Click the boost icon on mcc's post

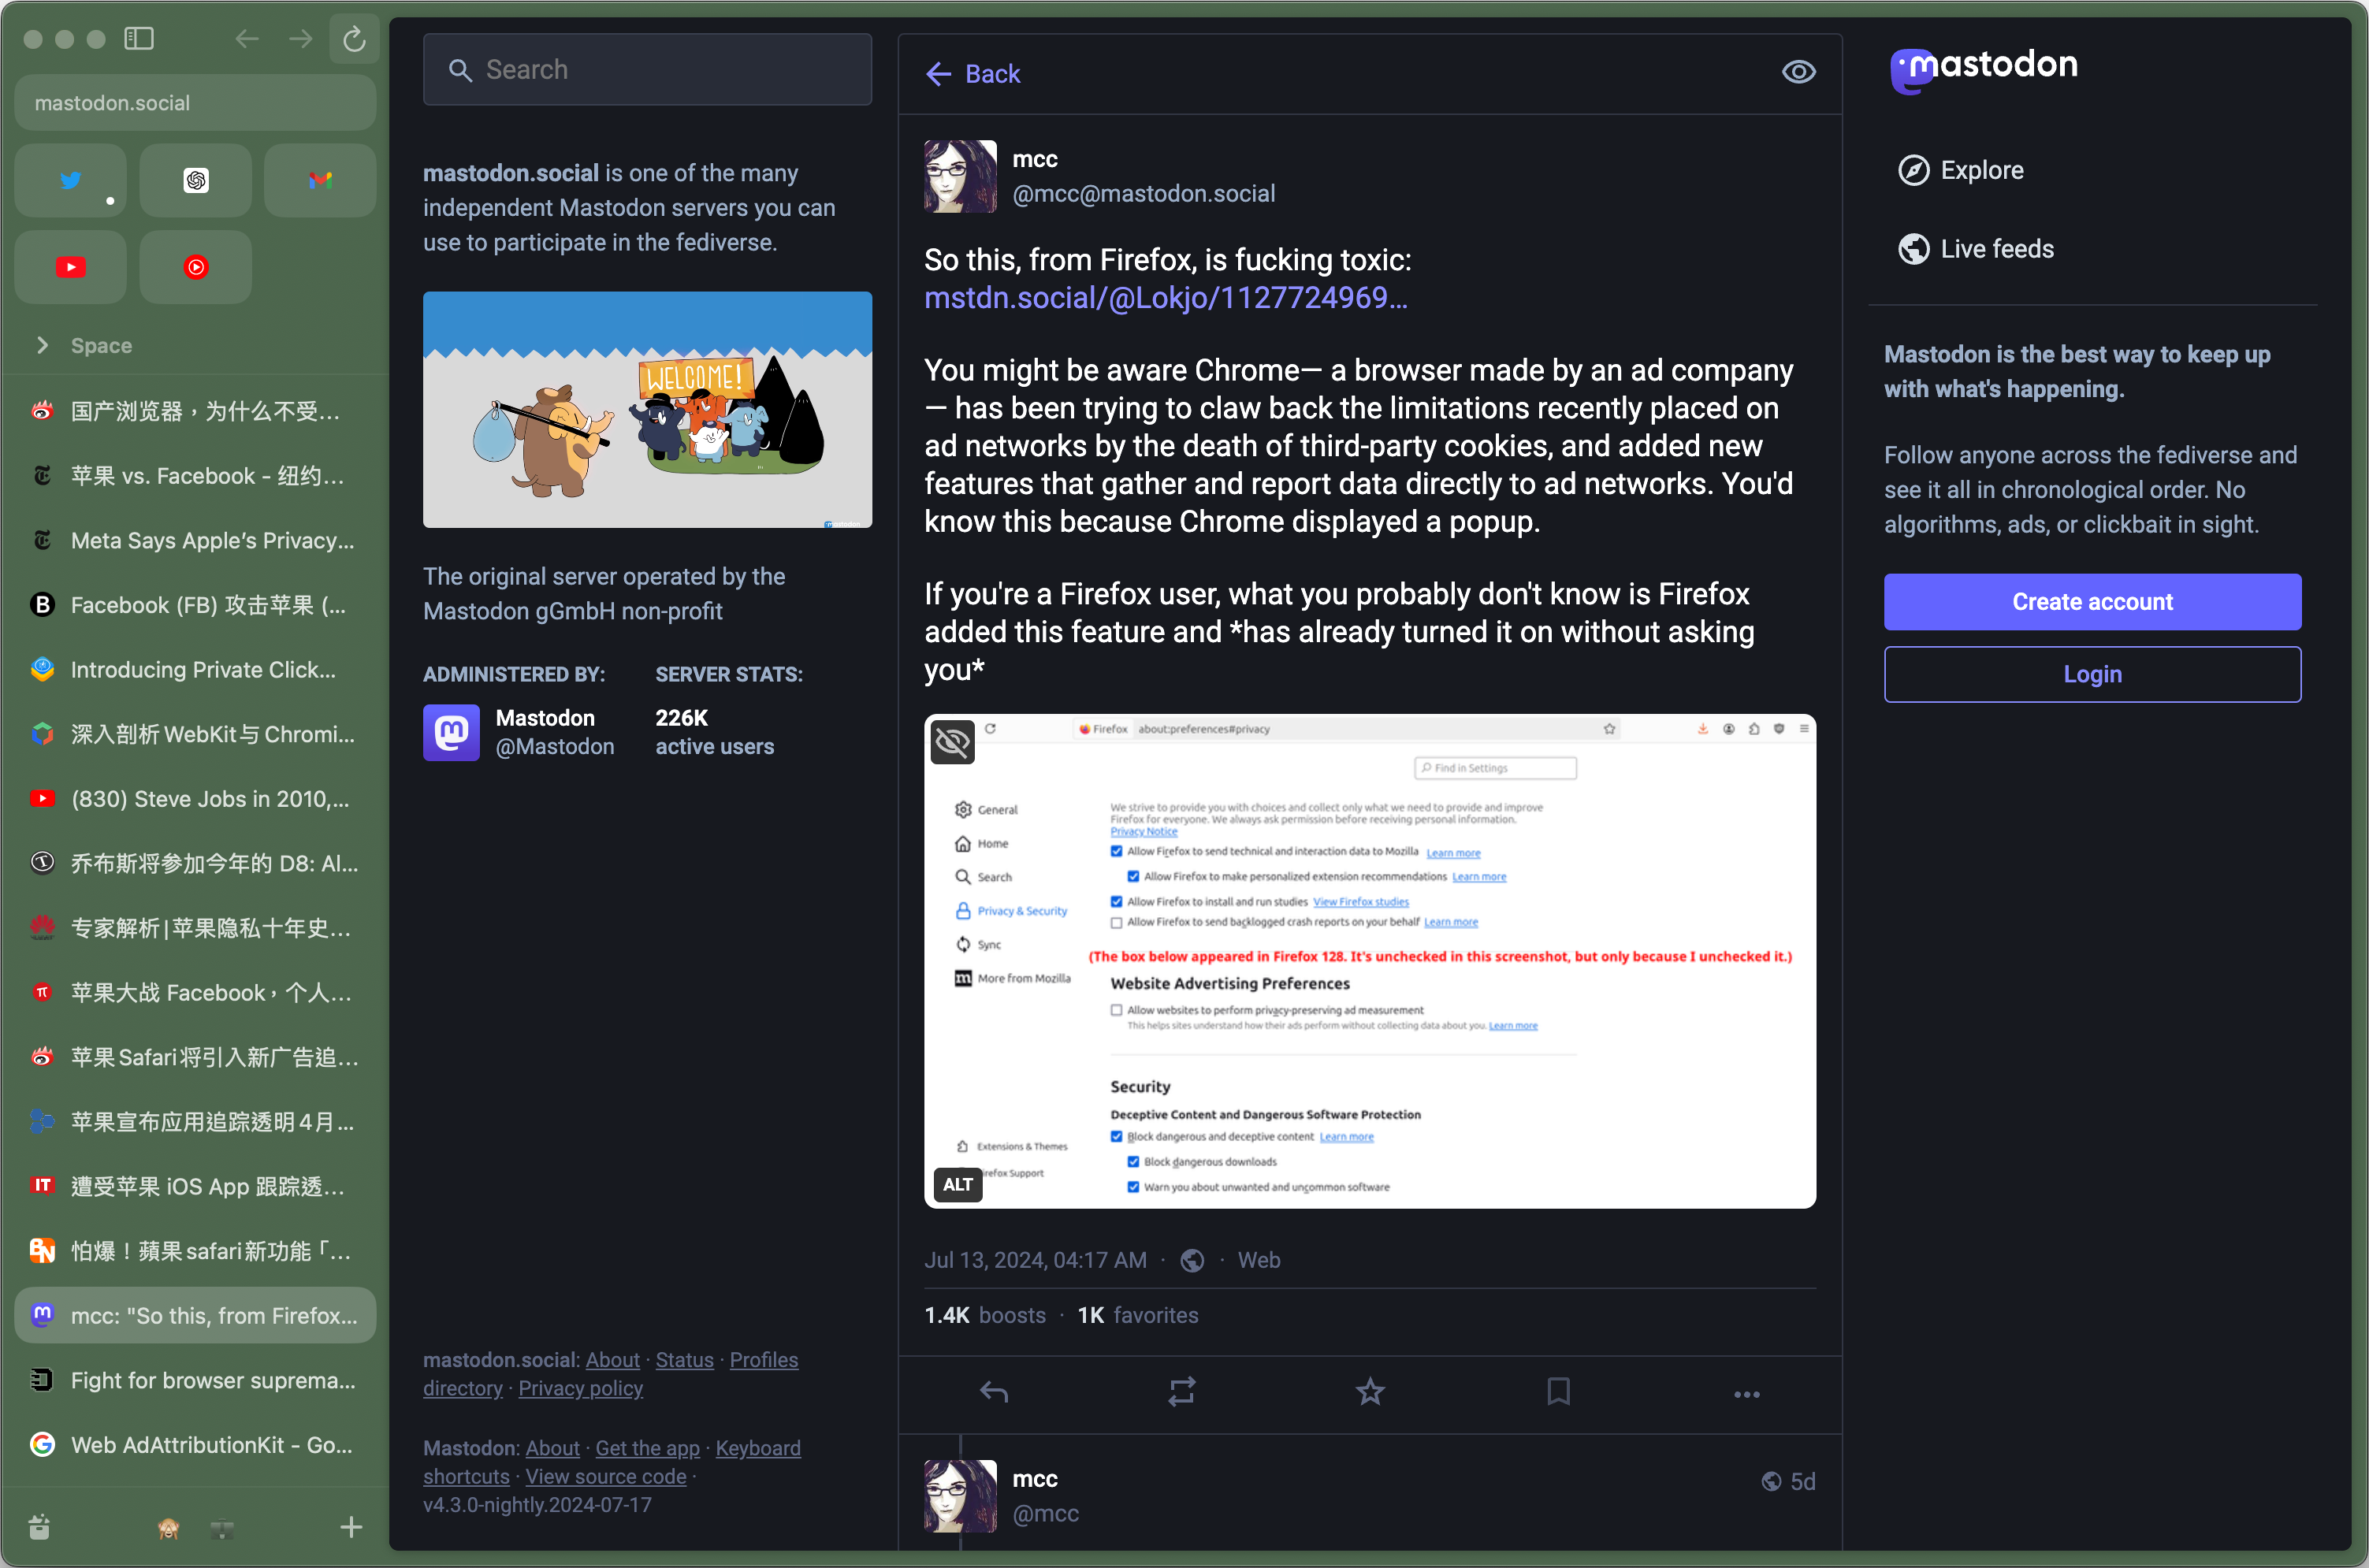pyautogui.click(x=1181, y=1392)
